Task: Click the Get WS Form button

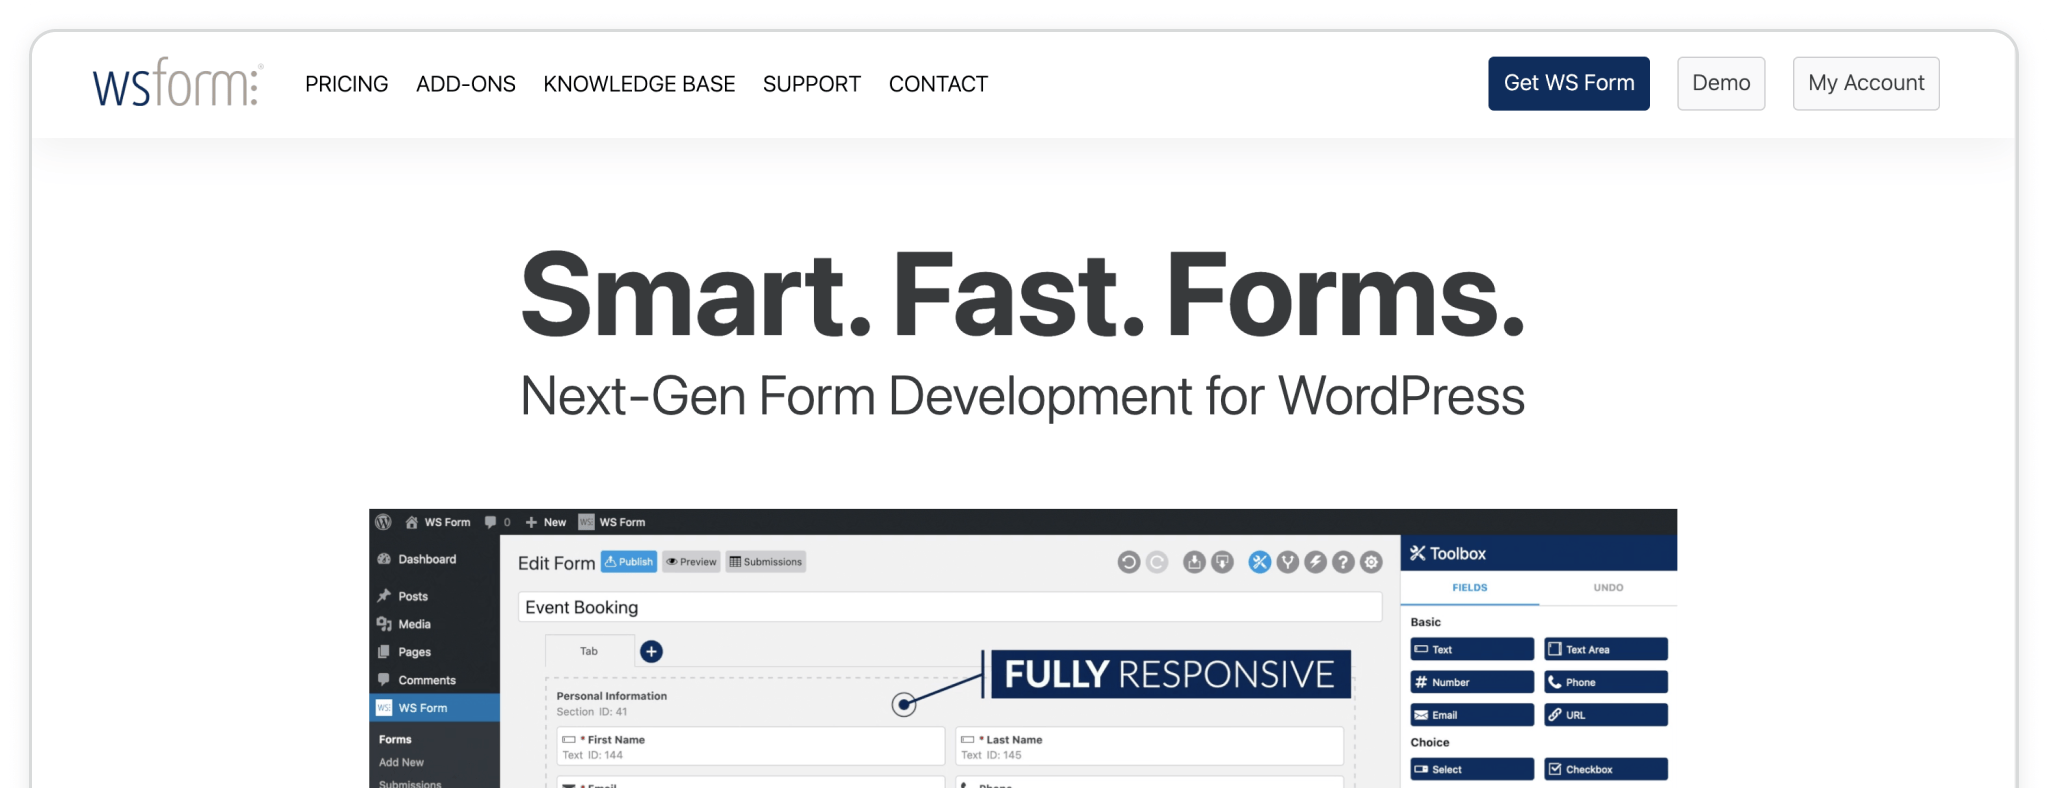Action: click(x=1568, y=83)
